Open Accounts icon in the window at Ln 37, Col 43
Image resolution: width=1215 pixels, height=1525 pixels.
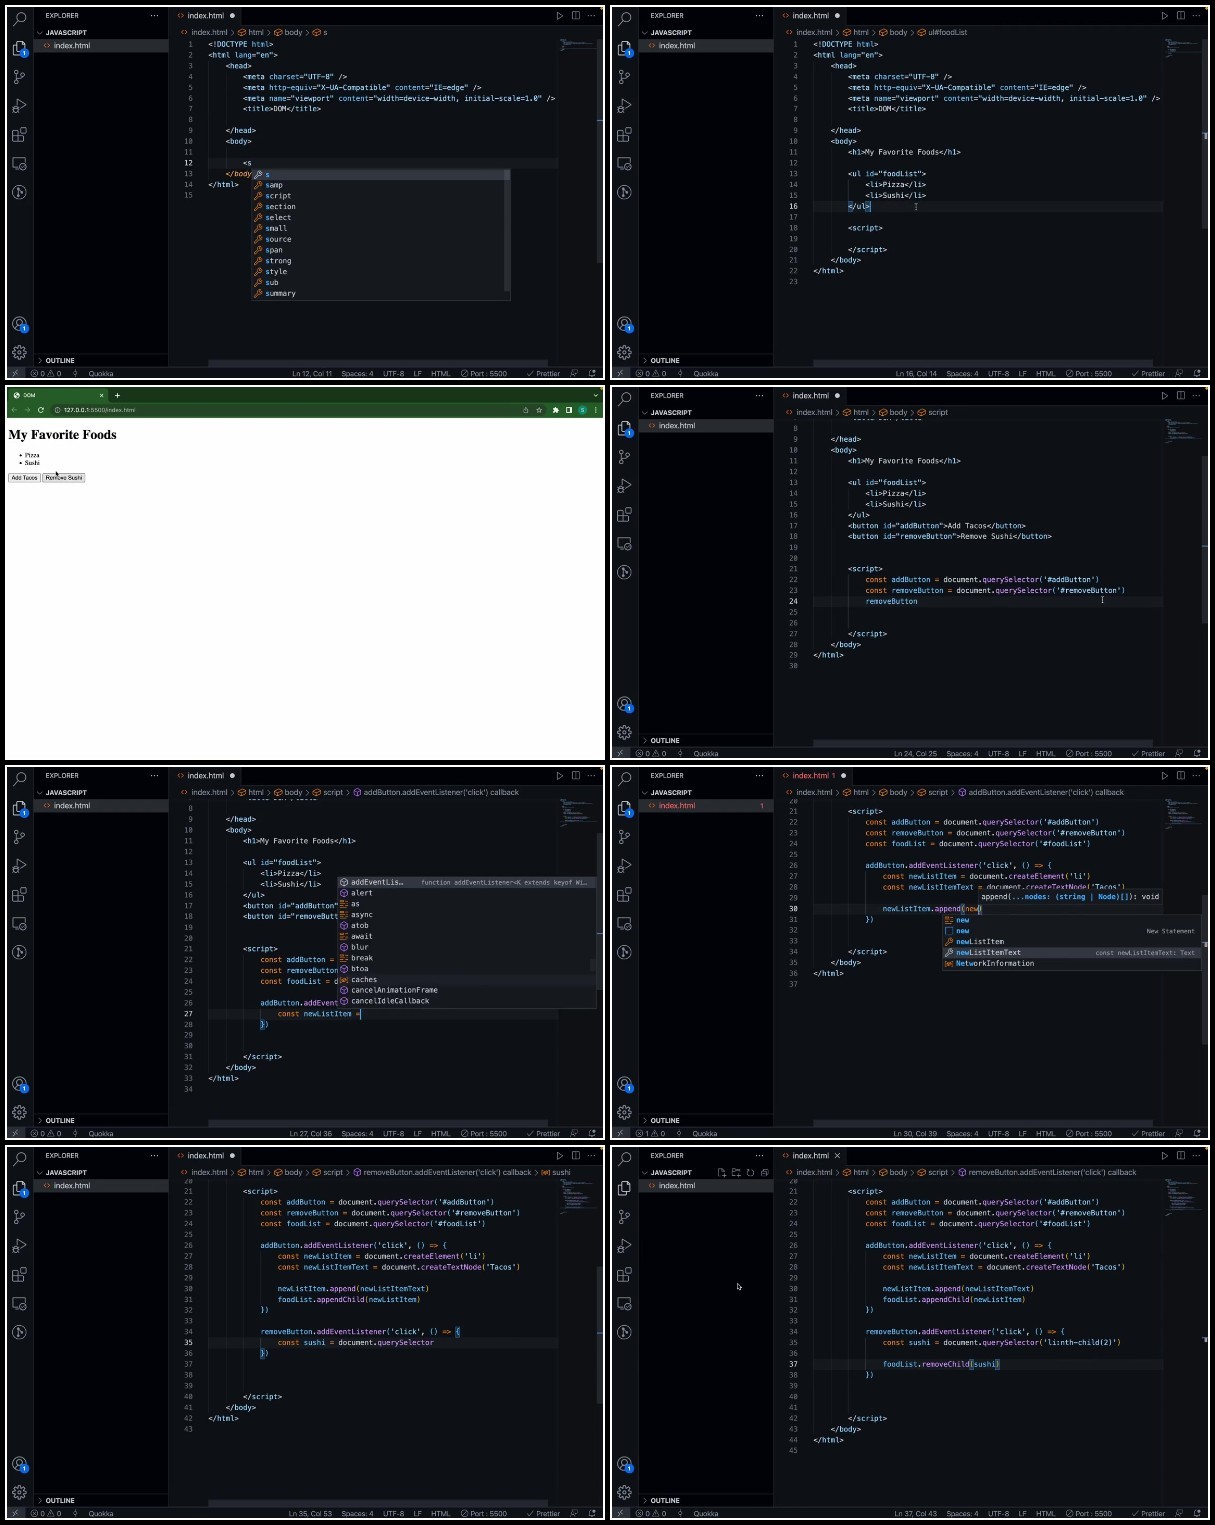[x=624, y=1464]
